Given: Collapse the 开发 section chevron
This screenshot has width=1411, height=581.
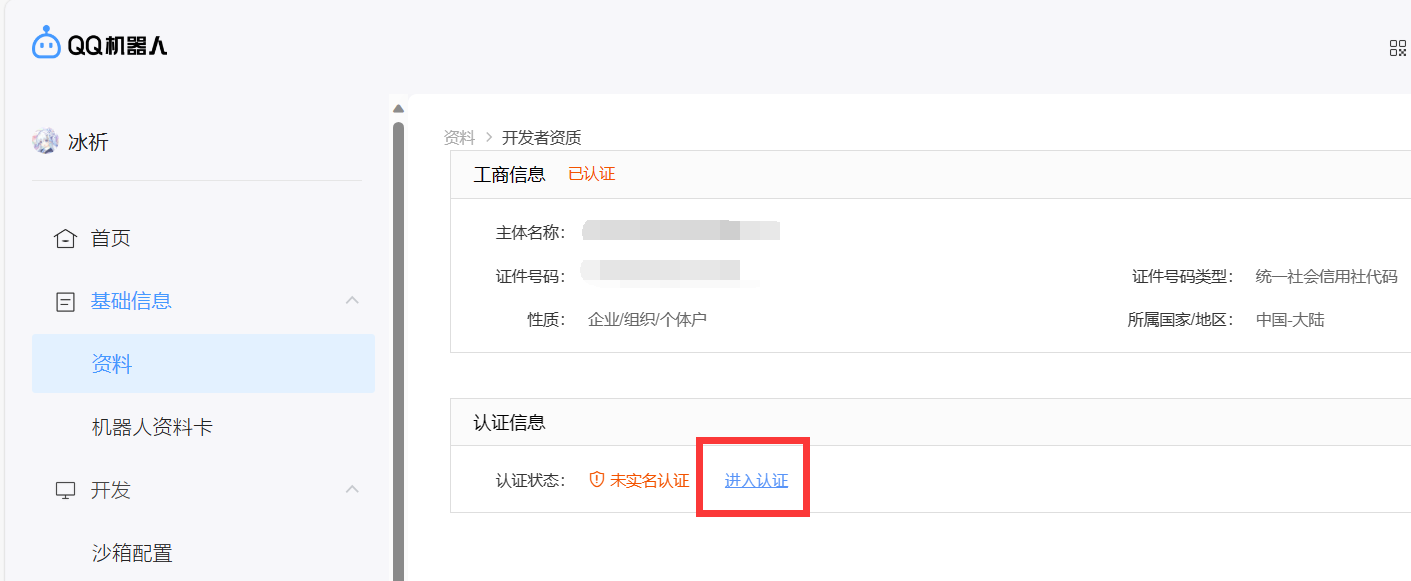Looking at the screenshot, I should click(351, 489).
